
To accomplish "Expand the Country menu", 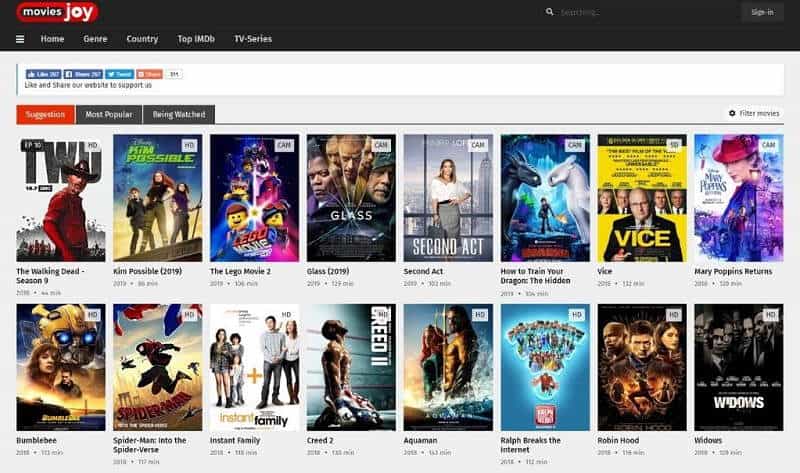I will pyautogui.click(x=142, y=39).
